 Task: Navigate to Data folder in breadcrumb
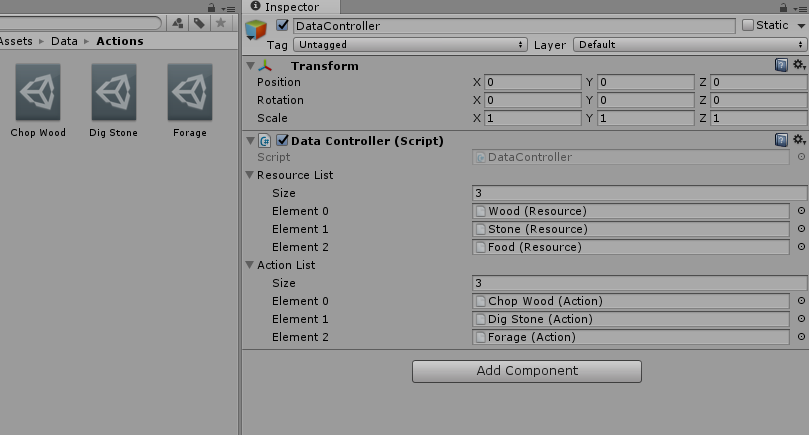point(64,41)
